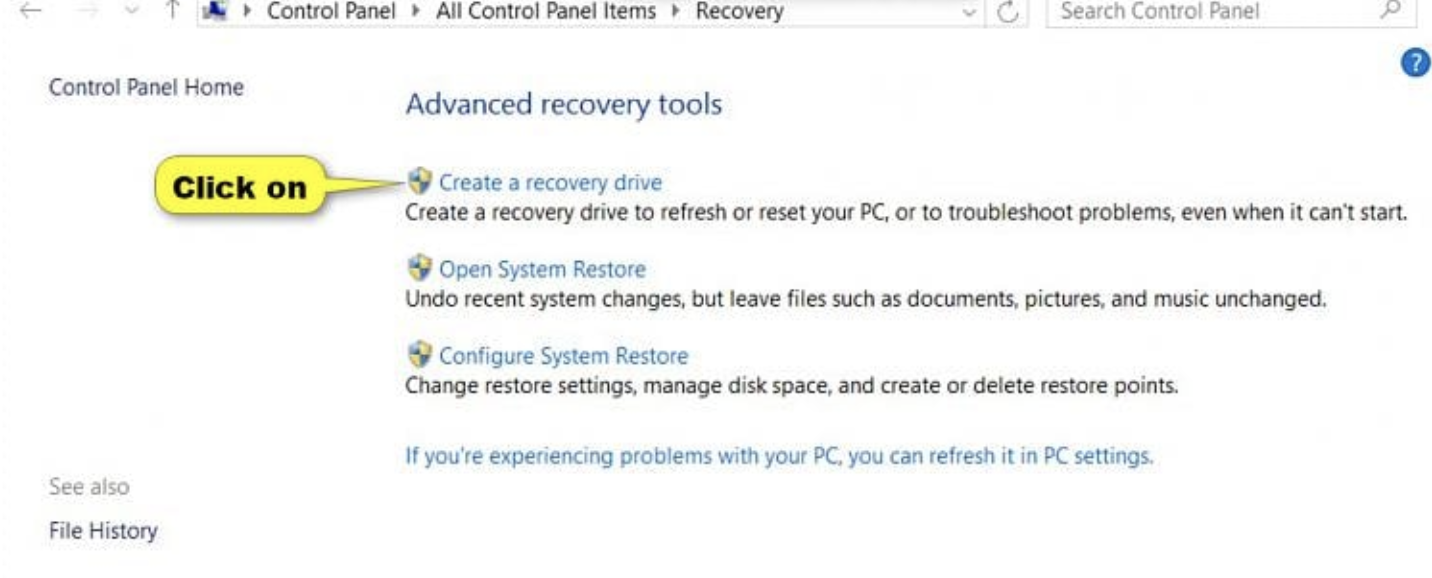Expand chevron after All Control Panel Items
This screenshot has width=1432, height=578.
tap(676, 13)
